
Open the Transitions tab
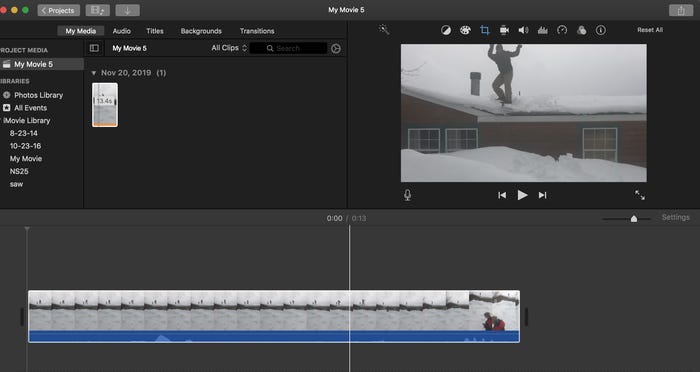click(x=257, y=31)
